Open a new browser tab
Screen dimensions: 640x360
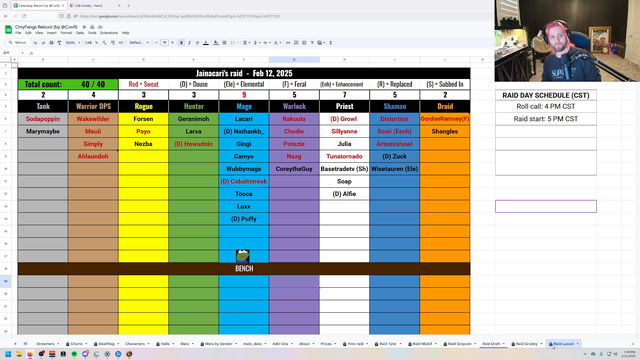[128, 6]
